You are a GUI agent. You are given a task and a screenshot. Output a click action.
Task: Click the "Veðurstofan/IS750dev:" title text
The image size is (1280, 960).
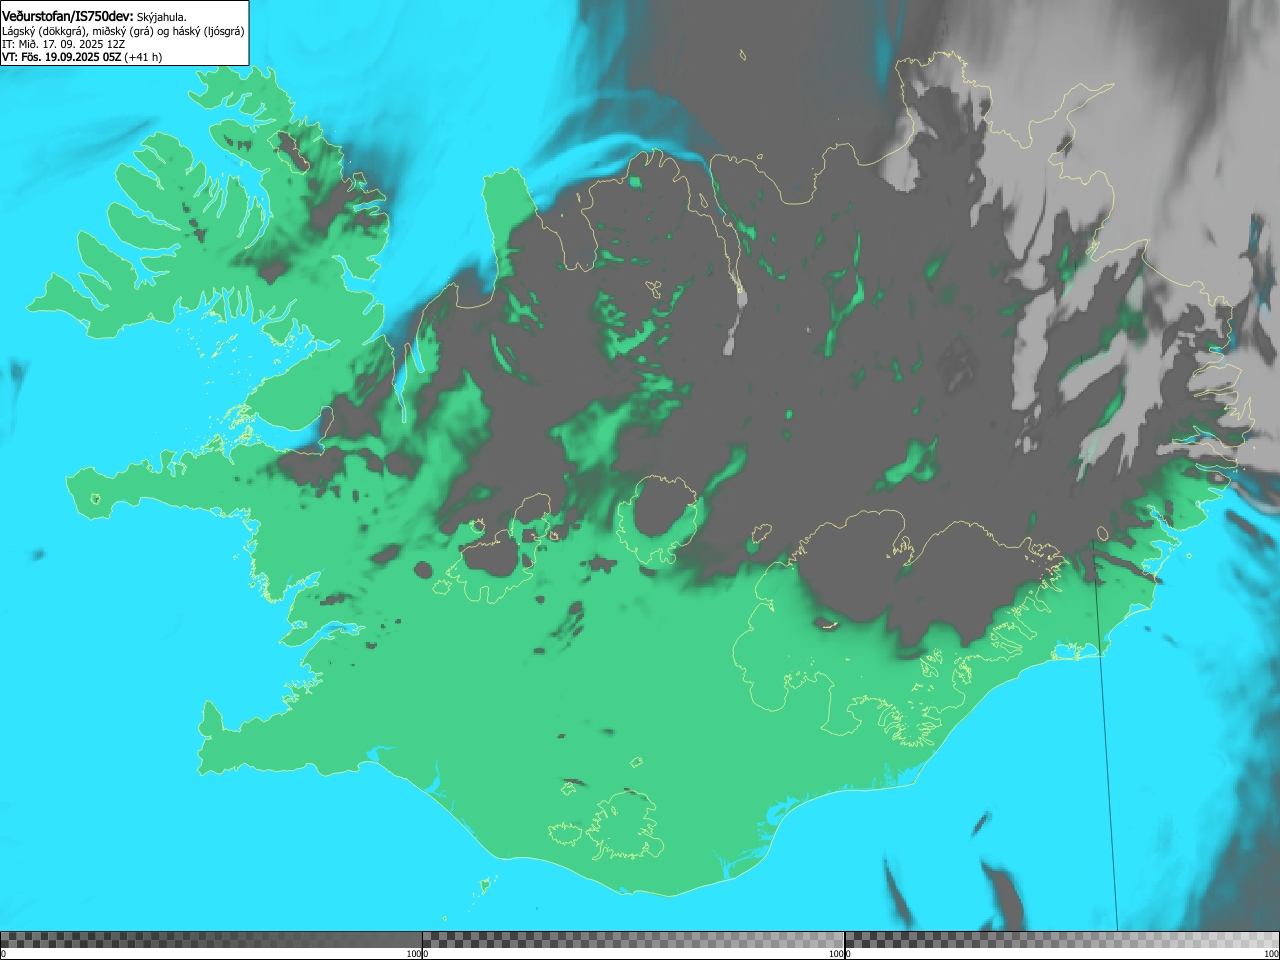coord(68,16)
